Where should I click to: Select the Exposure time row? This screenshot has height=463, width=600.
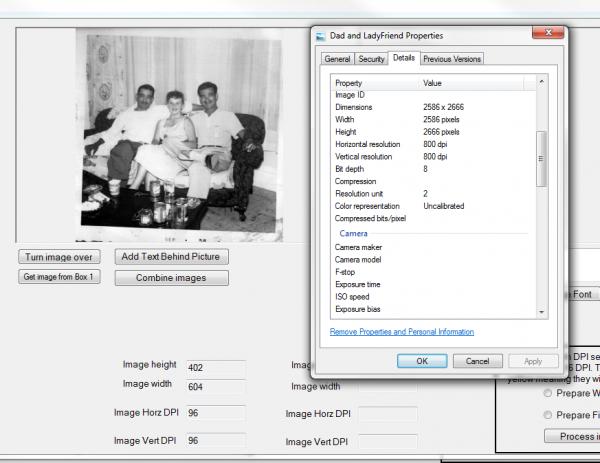pyautogui.click(x=433, y=284)
